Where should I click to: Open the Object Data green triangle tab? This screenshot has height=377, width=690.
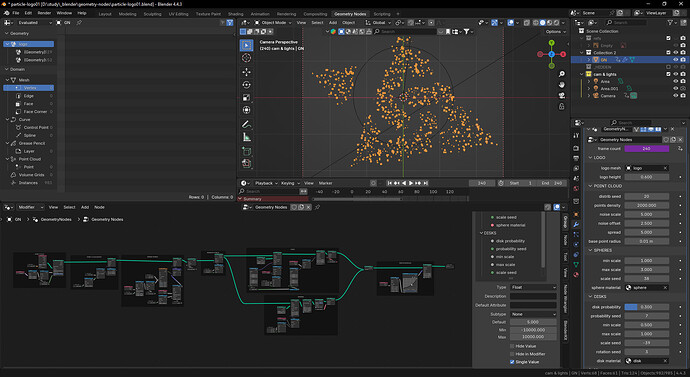point(576,264)
